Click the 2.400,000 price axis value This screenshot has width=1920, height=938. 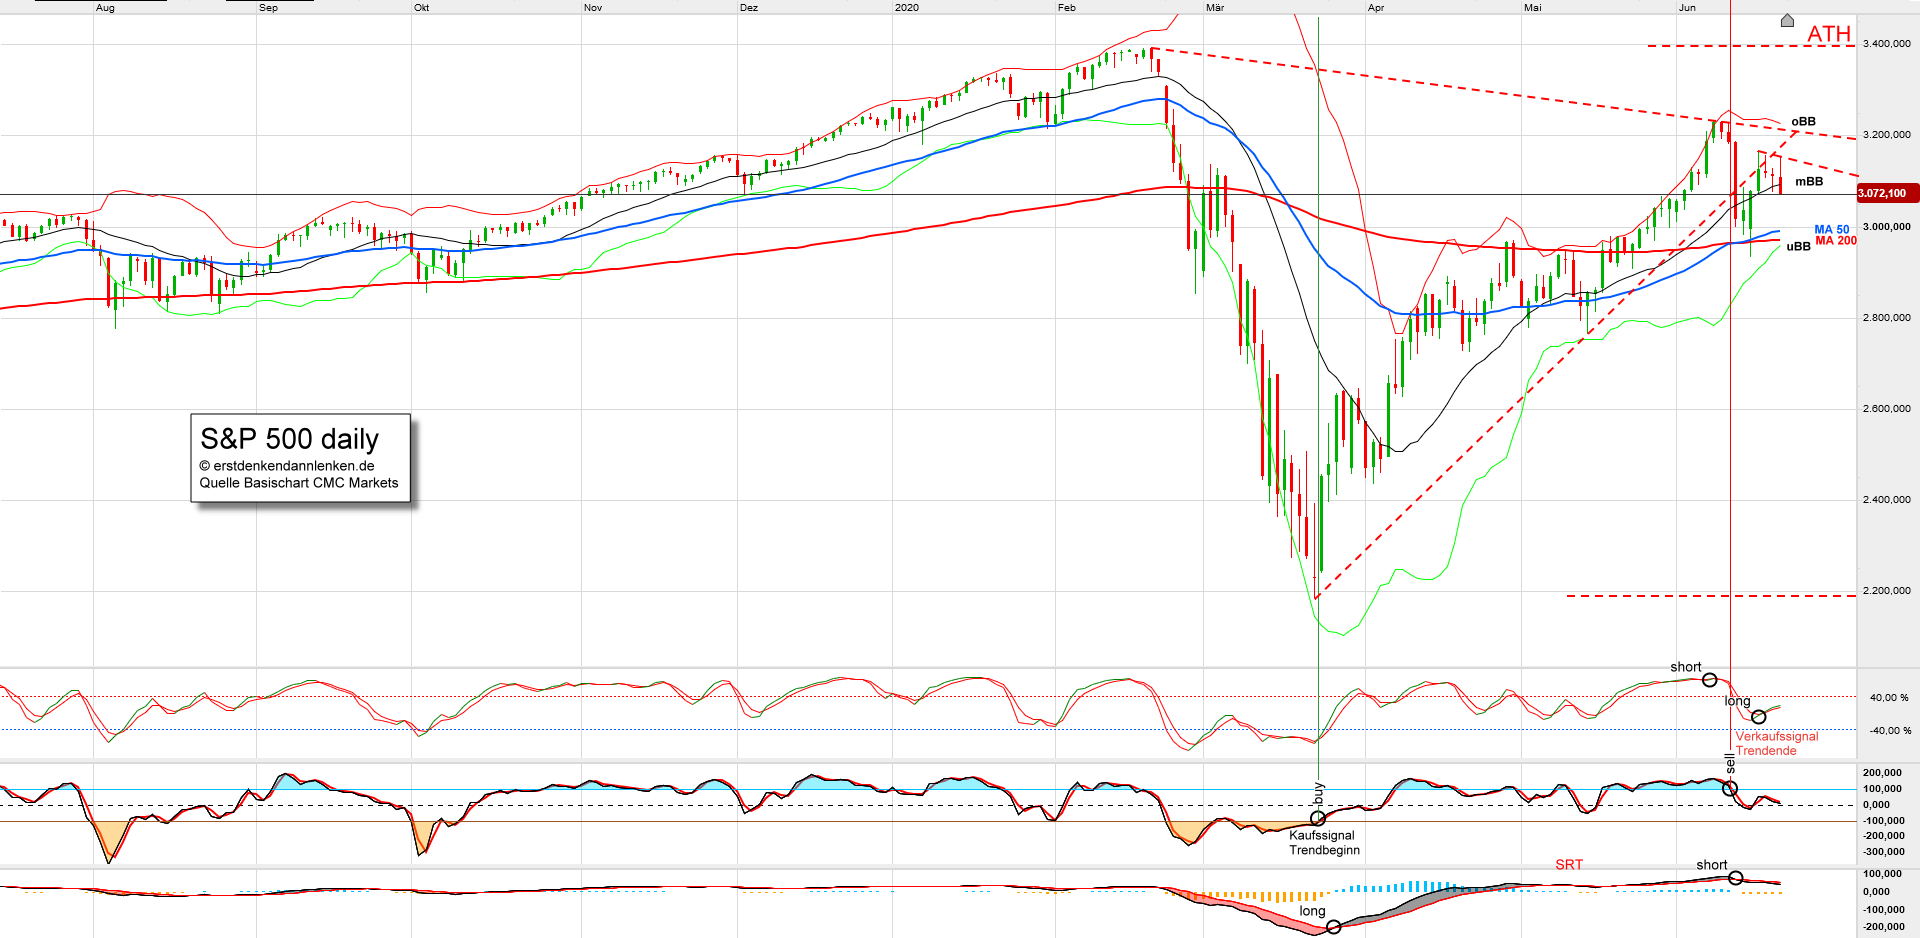point(1886,500)
